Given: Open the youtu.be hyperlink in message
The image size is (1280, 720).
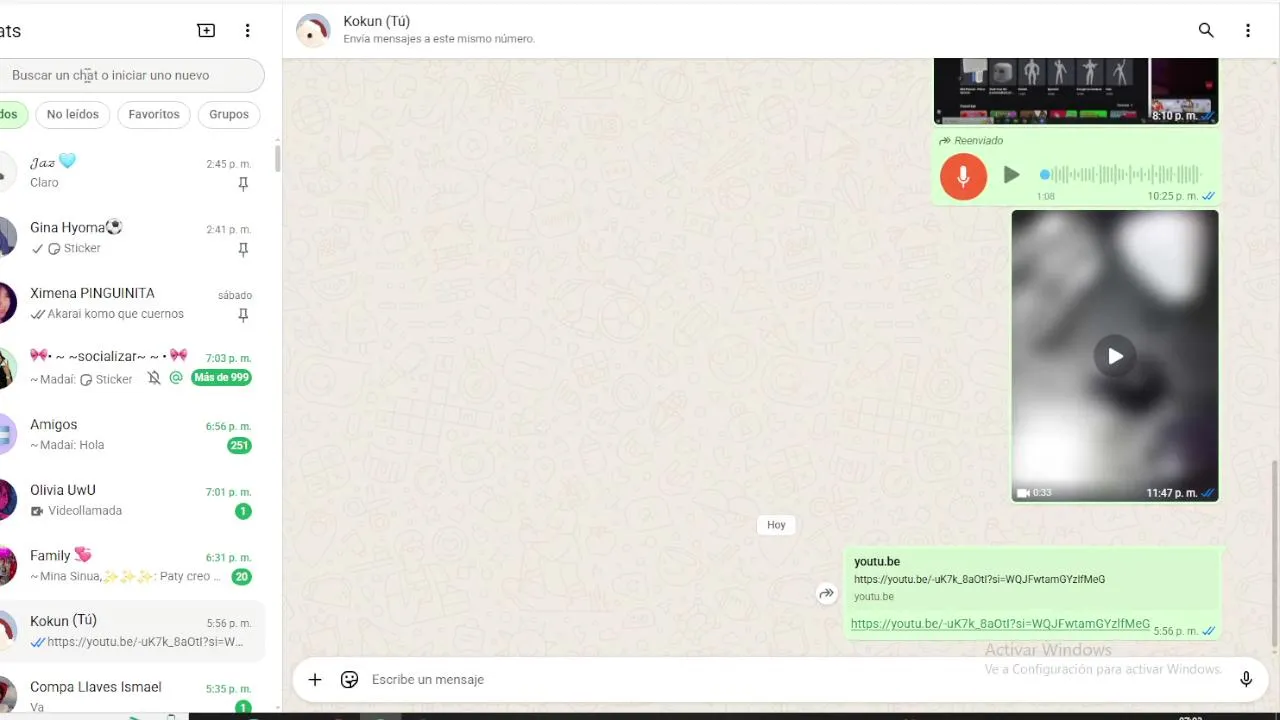Looking at the screenshot, I should click(1000, 624).
